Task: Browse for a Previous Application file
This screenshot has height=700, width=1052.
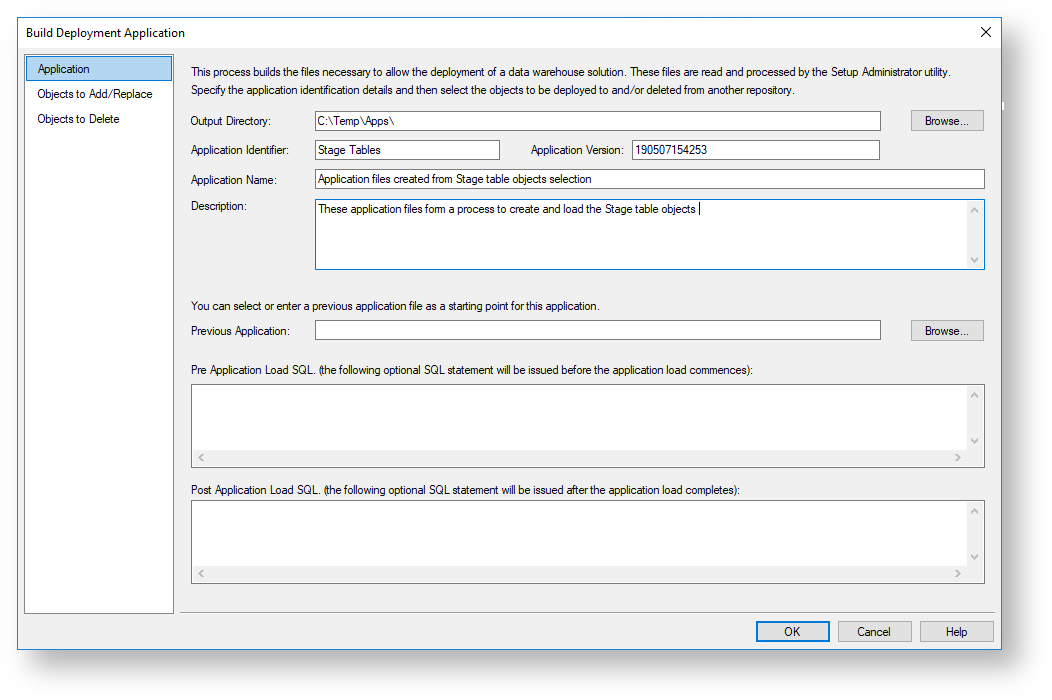Action: [946, 331]
